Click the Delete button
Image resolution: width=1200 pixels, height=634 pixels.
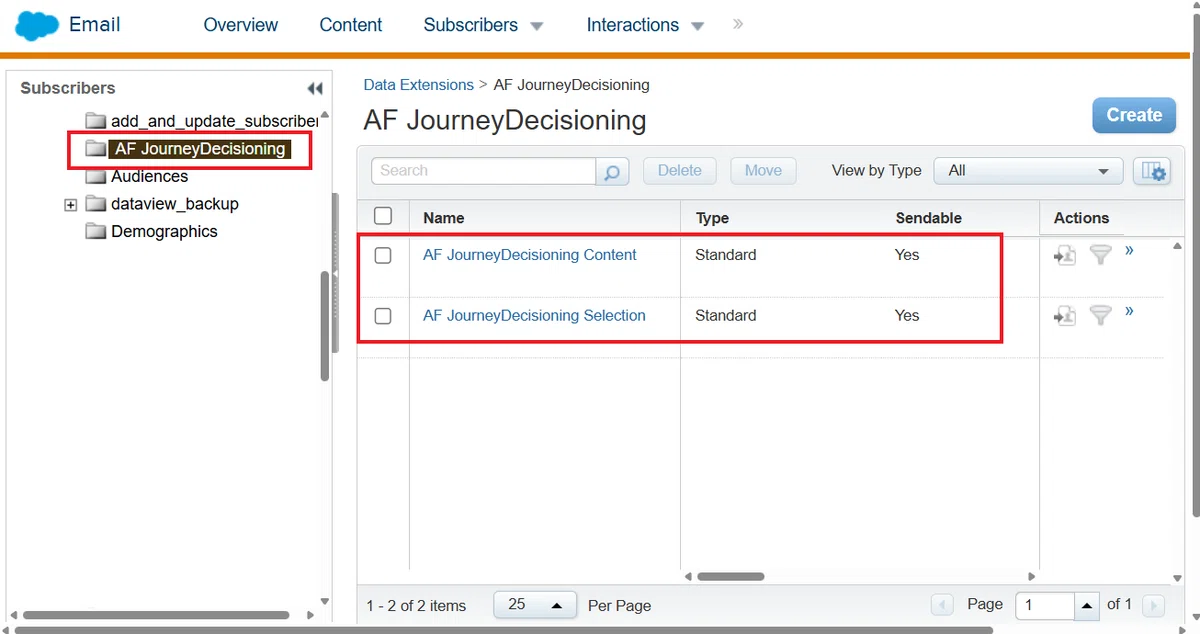tap(680, 171)
